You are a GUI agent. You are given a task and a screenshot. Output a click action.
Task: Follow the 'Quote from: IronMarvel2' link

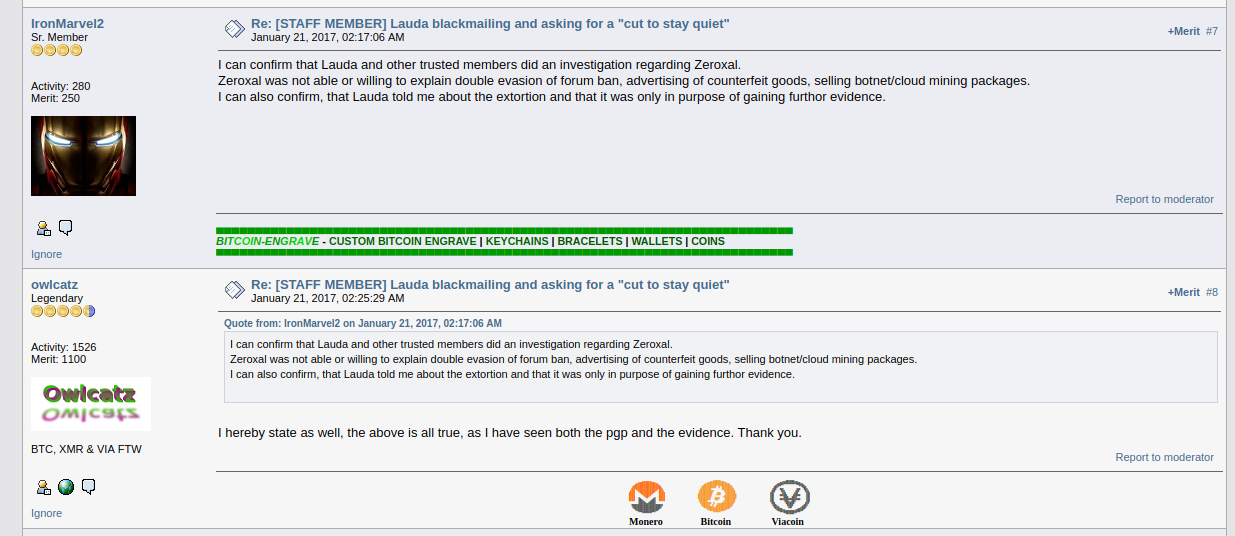[x=363, y=323]
